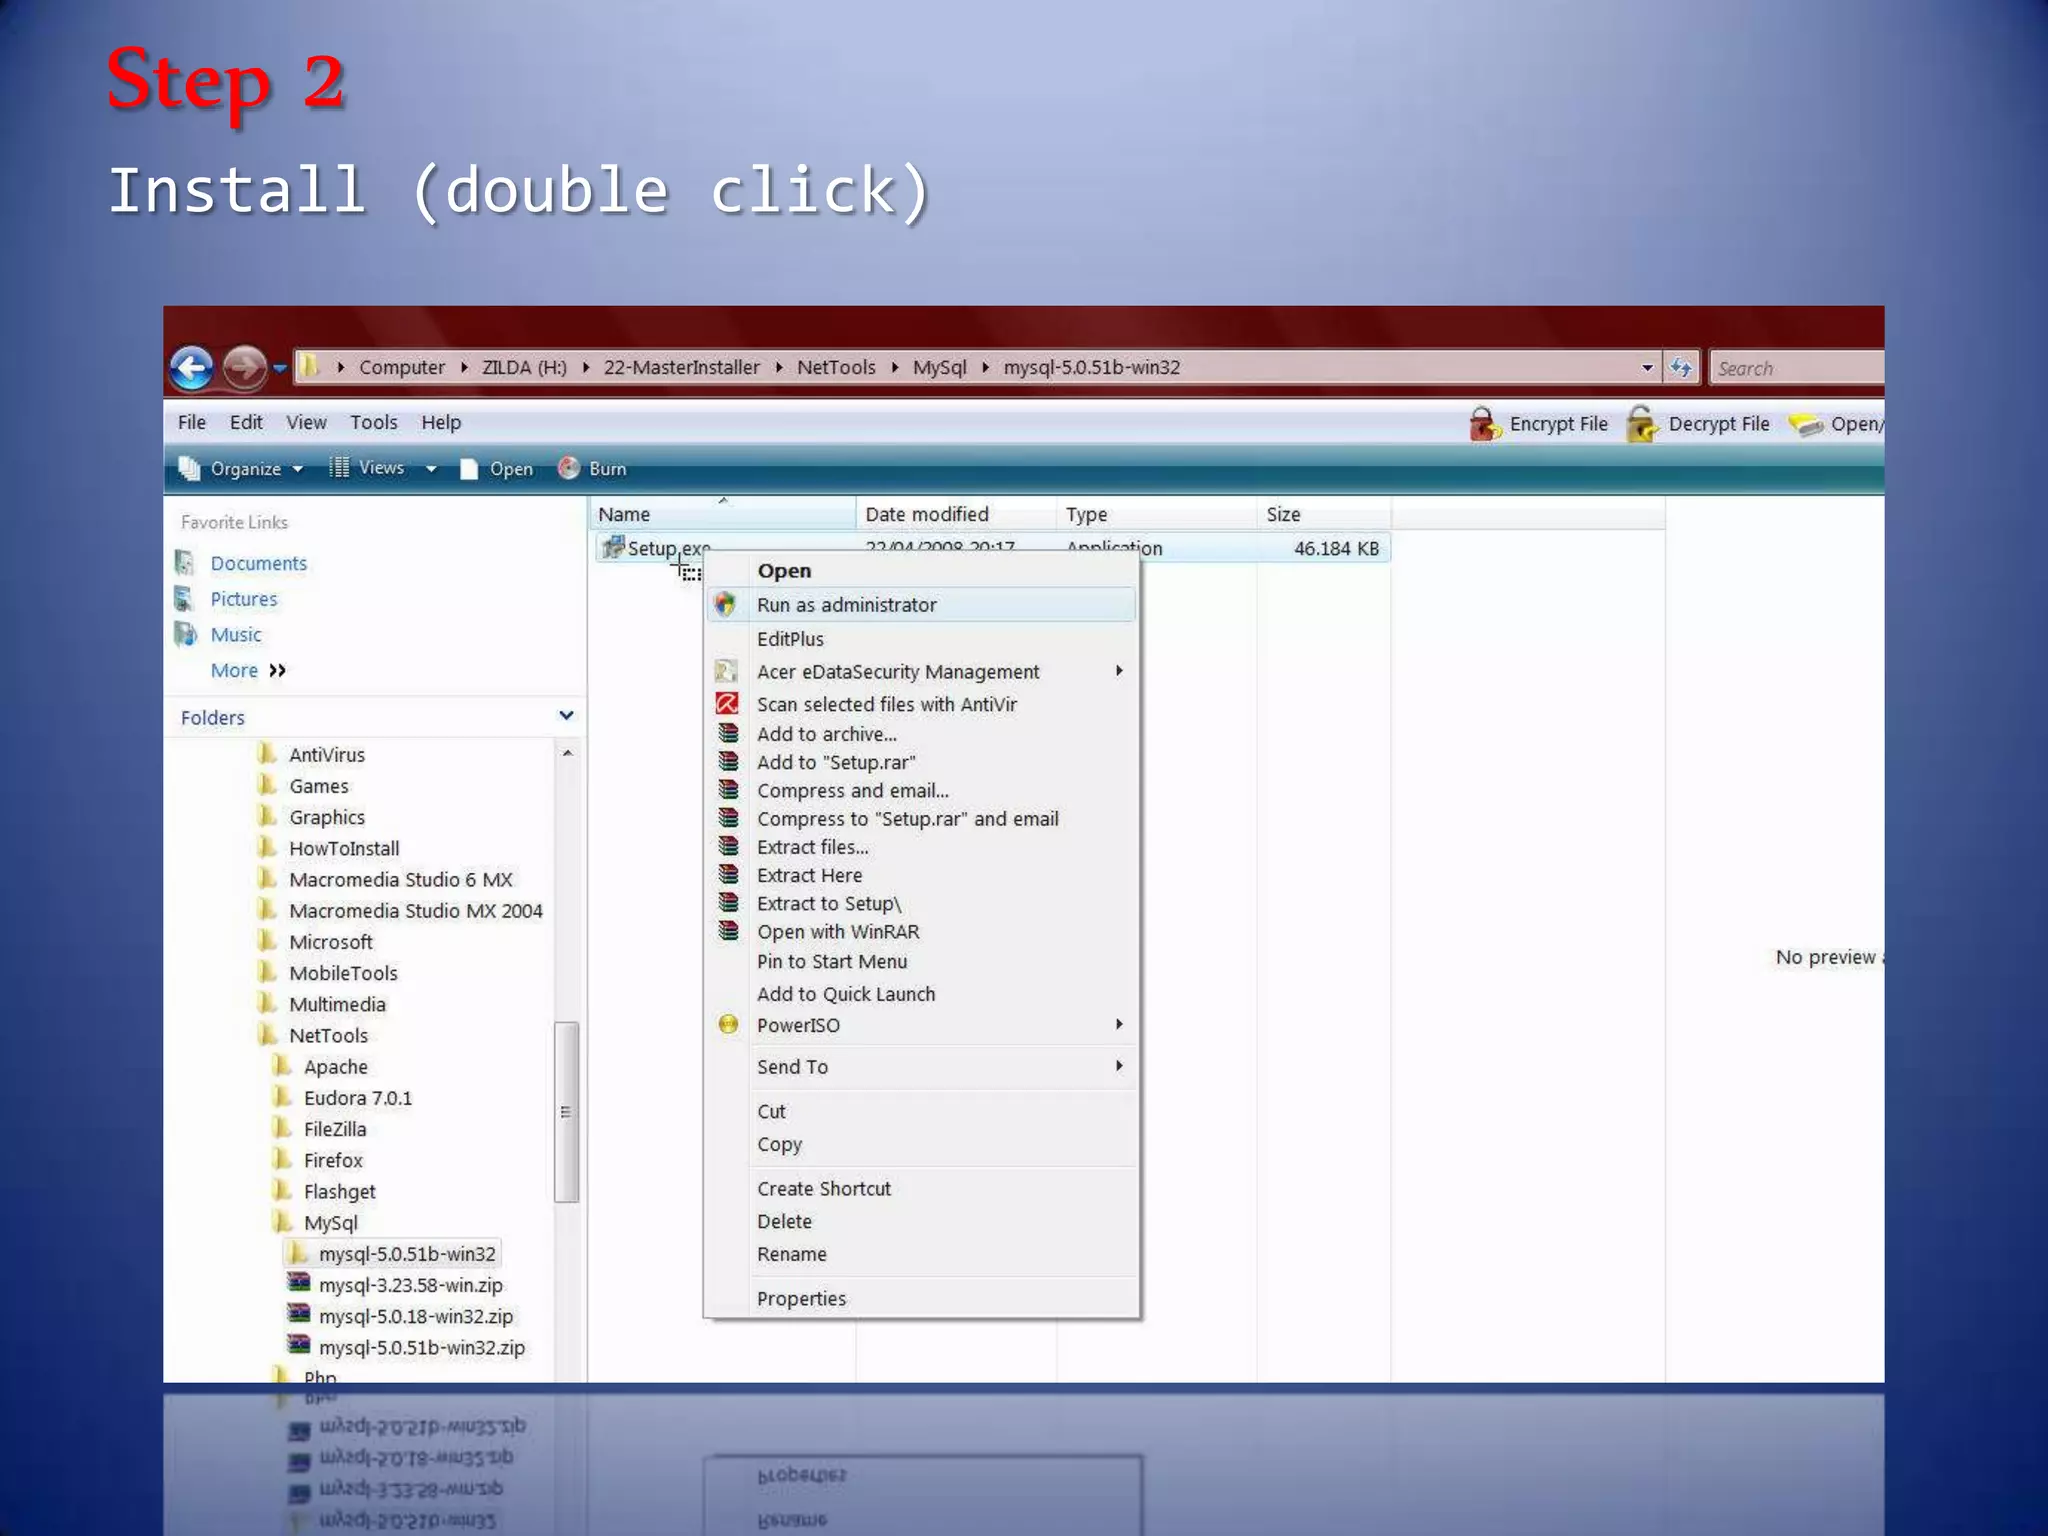Click zip icon of mysql-3.23.58-win.zip
This screenshot has height=1536, width=2048.
click(x=298, y=1283)
